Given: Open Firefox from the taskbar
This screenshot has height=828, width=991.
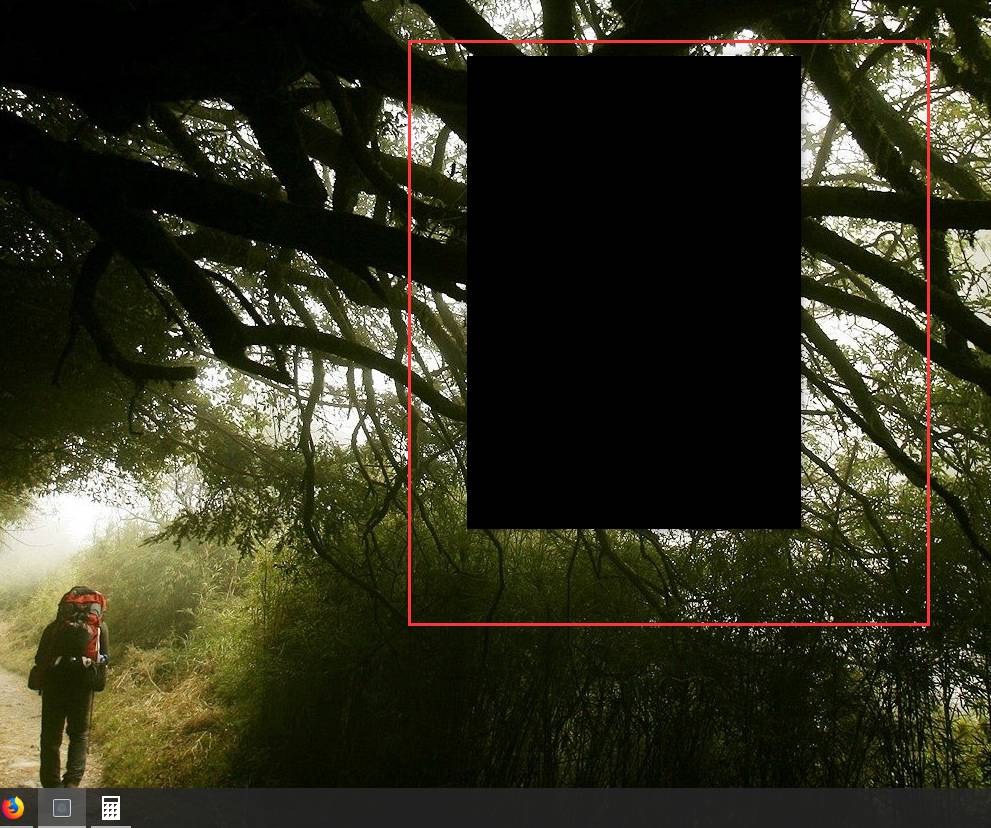Looking at the screenshot, I should pos(11,808).
